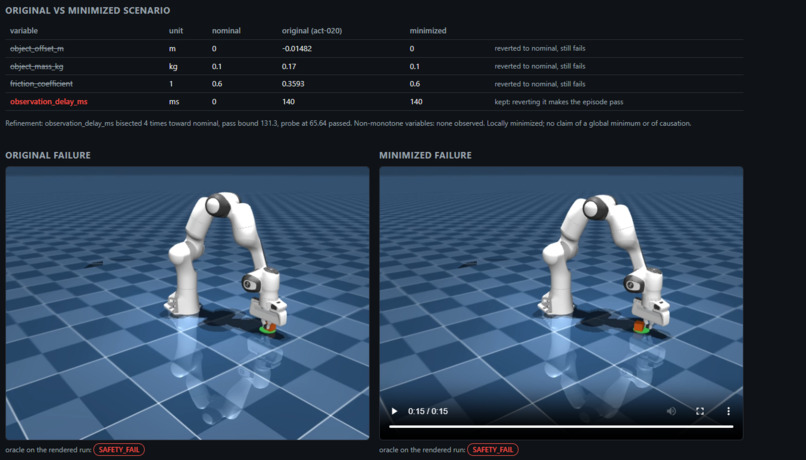Select the object_mass_kg variable
The height and width of the screenshot is (460, 806).
pyautogui.click(x=36, y=66)
